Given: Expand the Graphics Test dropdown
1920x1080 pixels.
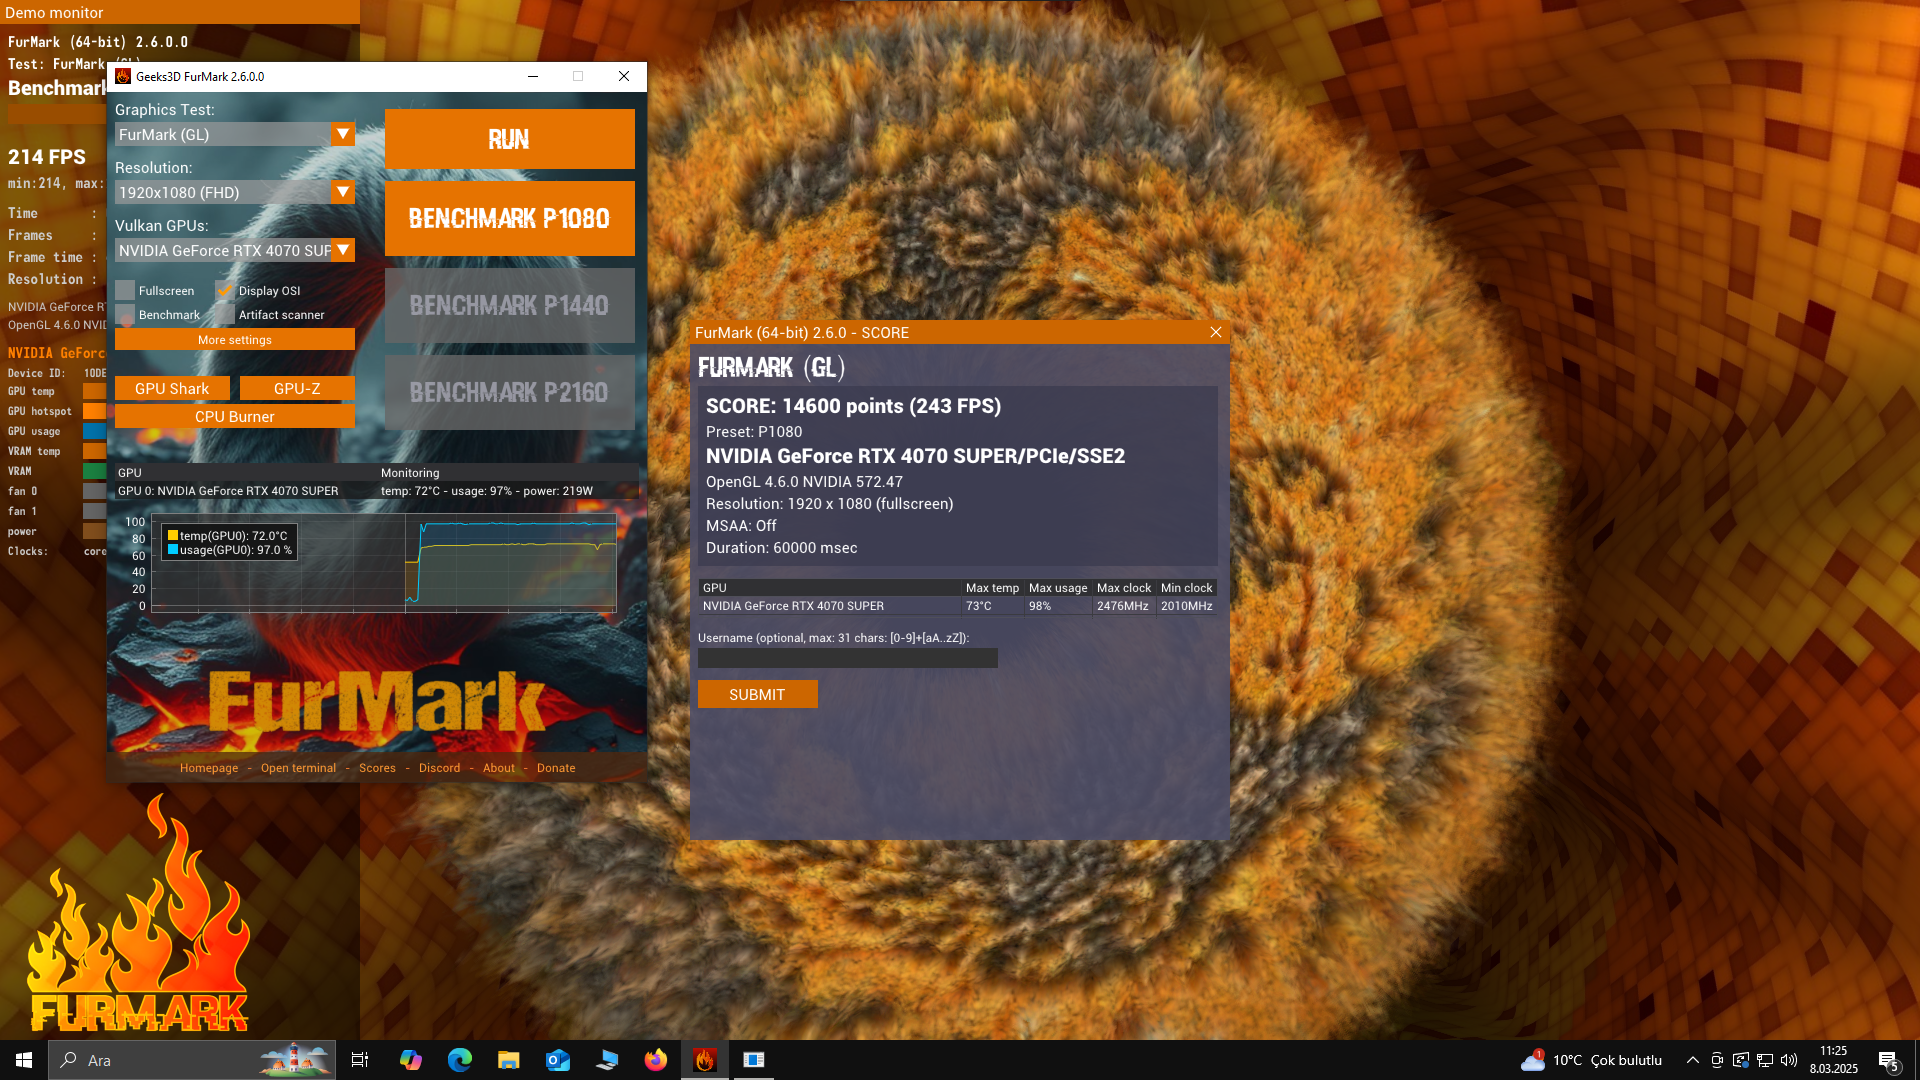Looking at the screenshot, I should tap(343, 134).
